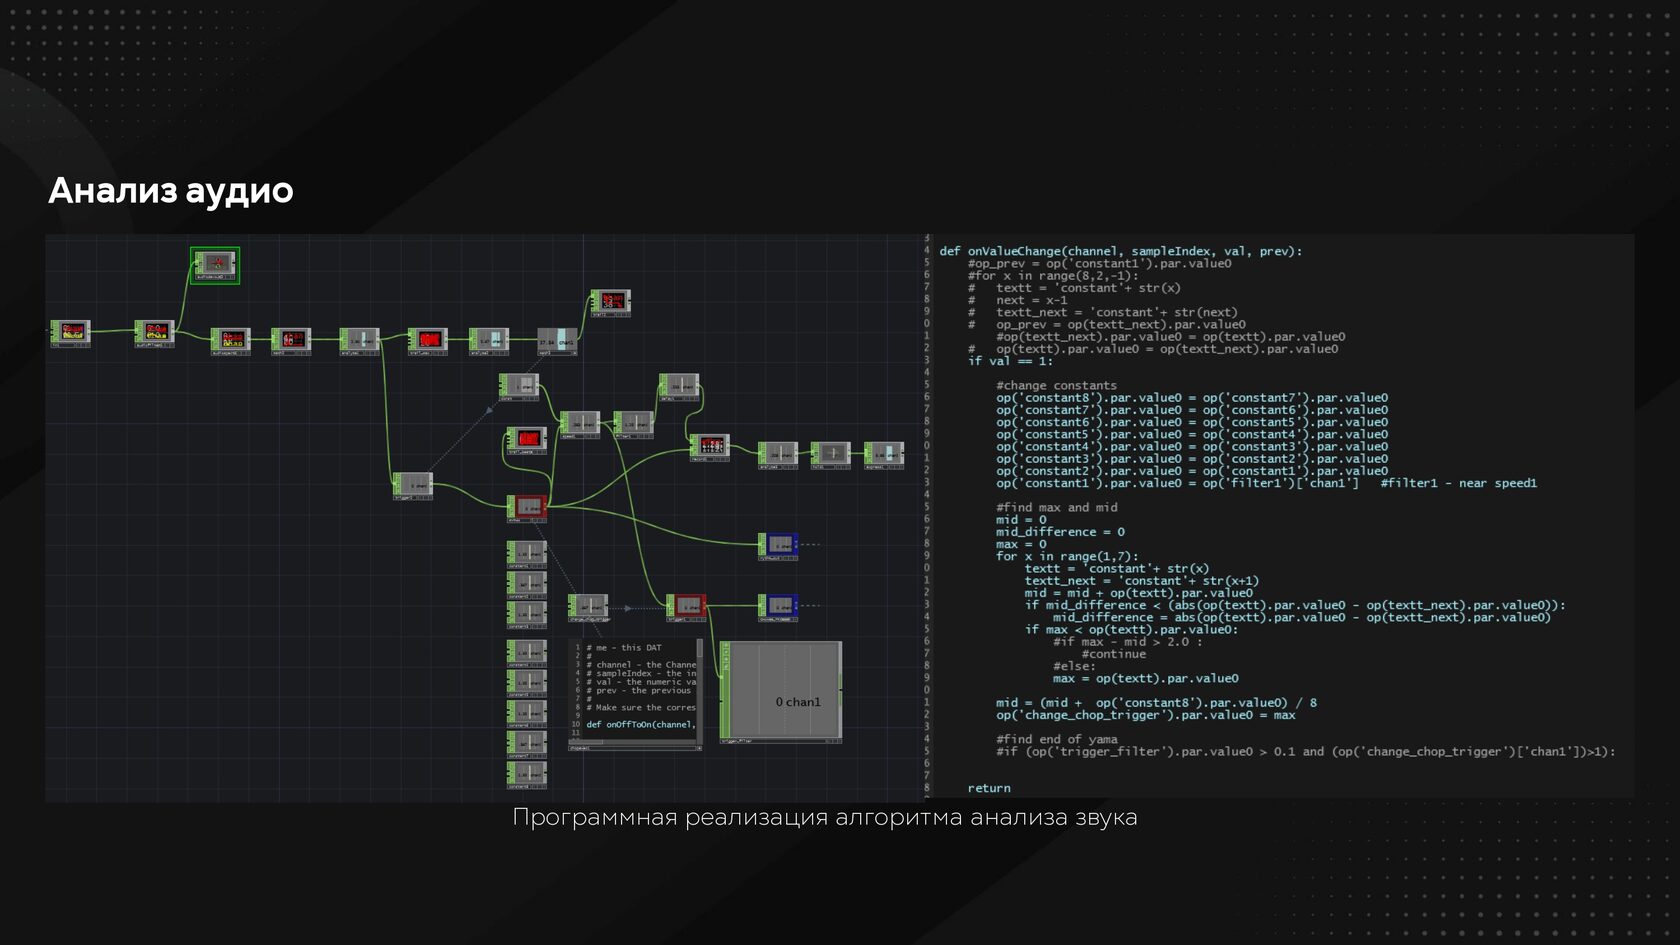Select the bottom constant node in the column
The image size is (1680, 945).
tap(527, 774)
